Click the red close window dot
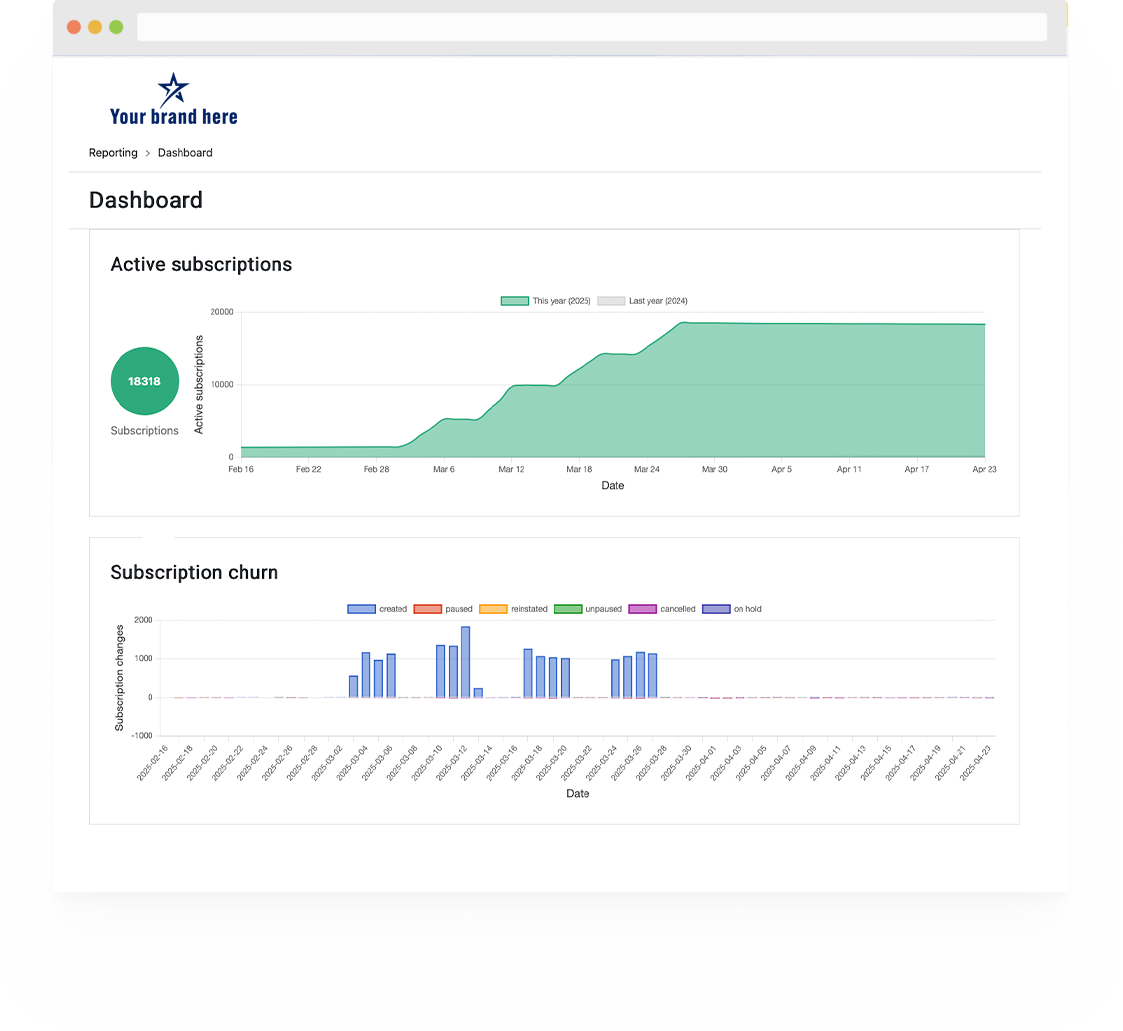Screen dimensions: 1123x1031 tap(74, 27)
